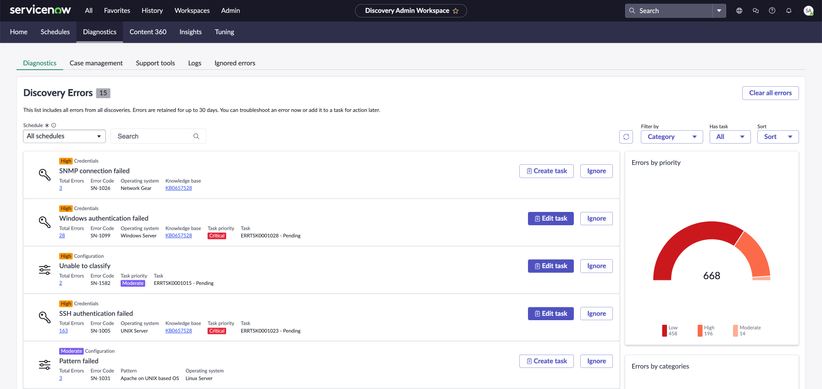Image resolution: width=822 pixels, height=389 pixels.
Task: Ignore the Unable to classify error
Action: (x=596, y=266)
